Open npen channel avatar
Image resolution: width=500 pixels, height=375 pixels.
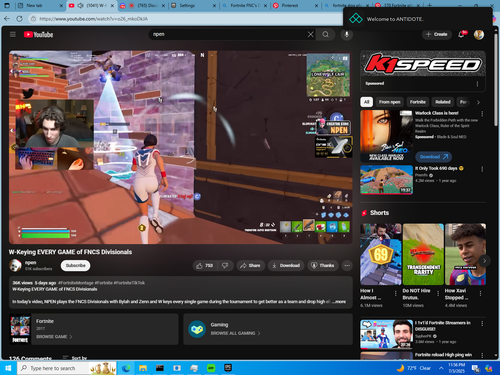click(15, 265)
